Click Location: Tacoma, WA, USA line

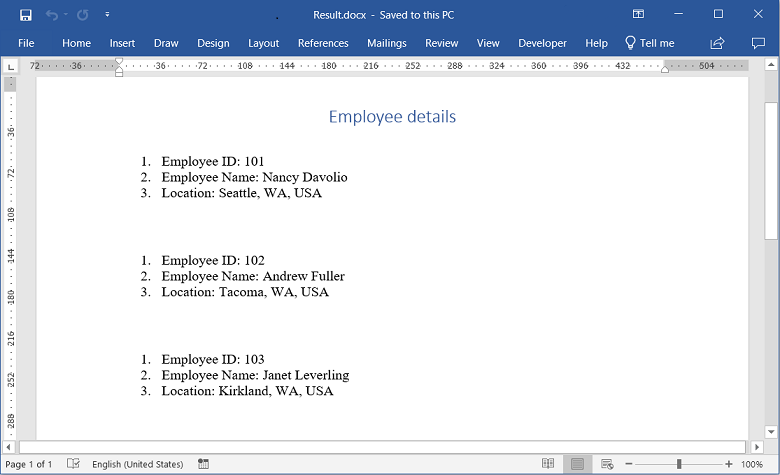tap(245, 292)
